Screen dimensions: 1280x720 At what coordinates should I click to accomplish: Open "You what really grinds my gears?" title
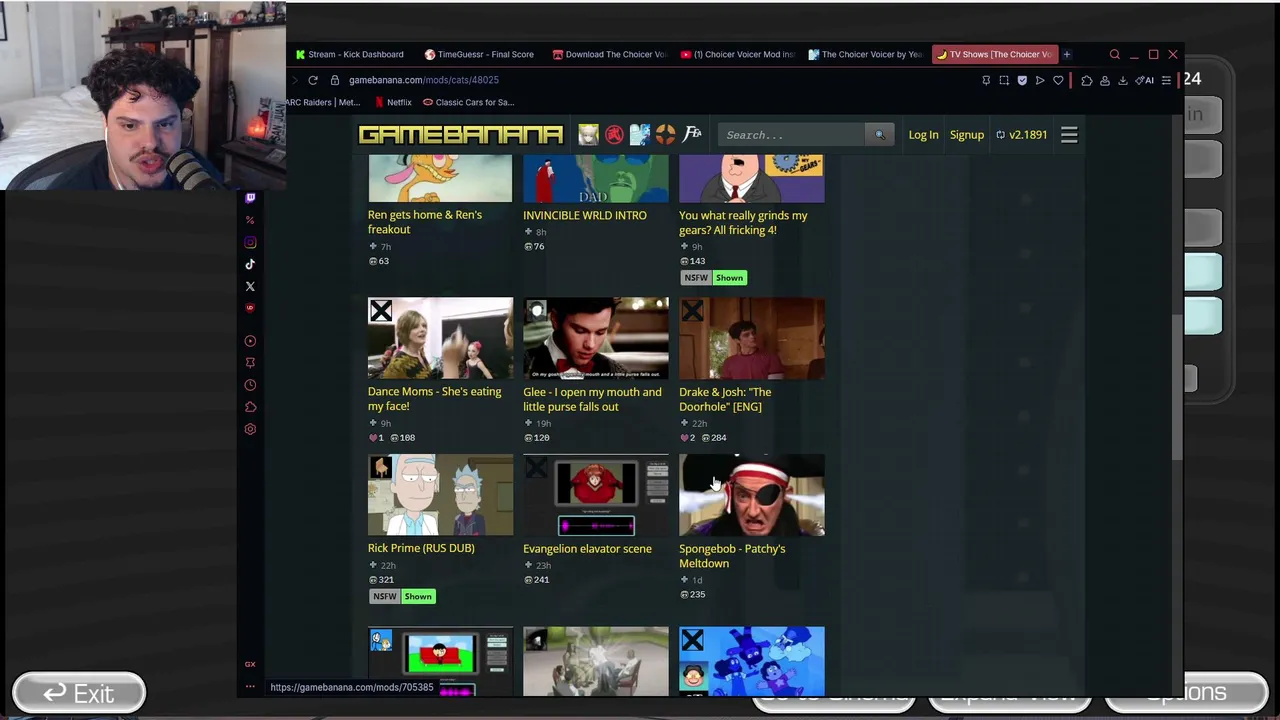pos(743,223)
